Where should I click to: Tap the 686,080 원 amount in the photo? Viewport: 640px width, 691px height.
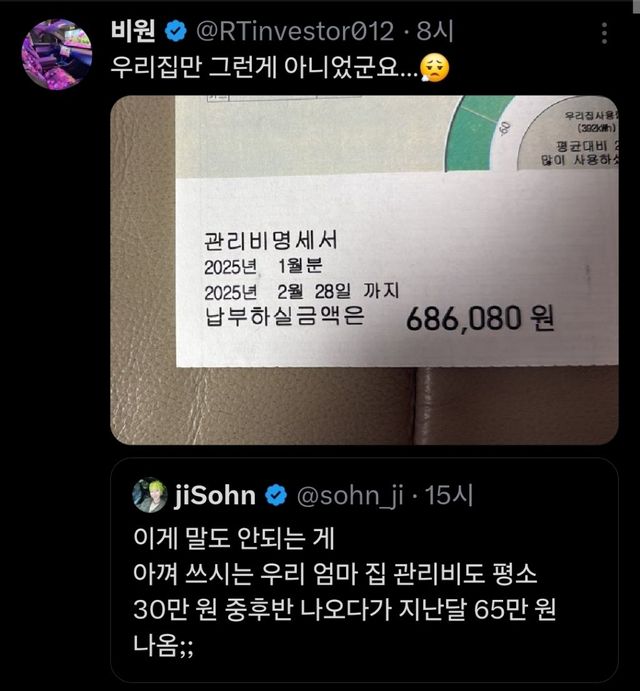tap(480, 319)
